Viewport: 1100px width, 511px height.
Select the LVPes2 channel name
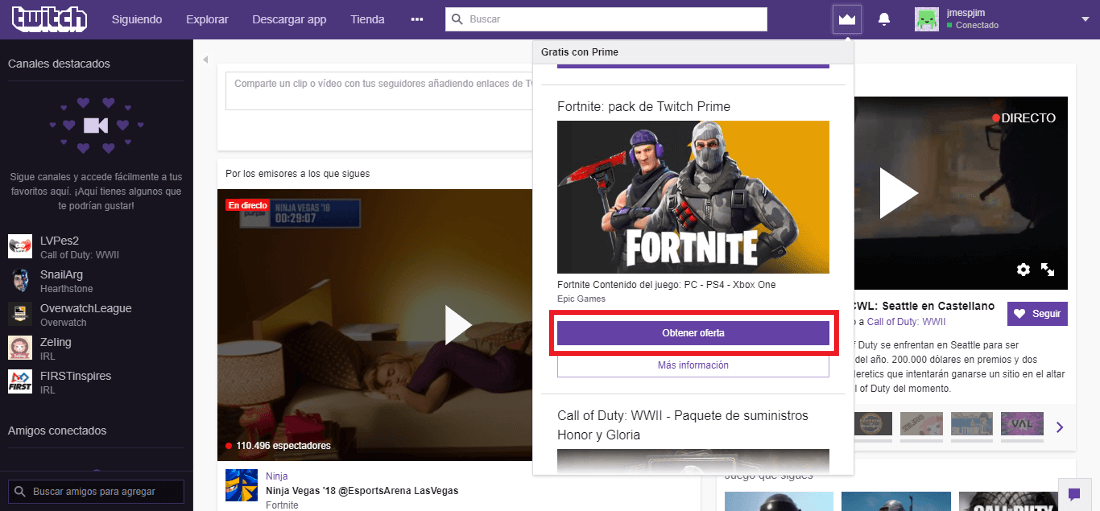[58, 241]
